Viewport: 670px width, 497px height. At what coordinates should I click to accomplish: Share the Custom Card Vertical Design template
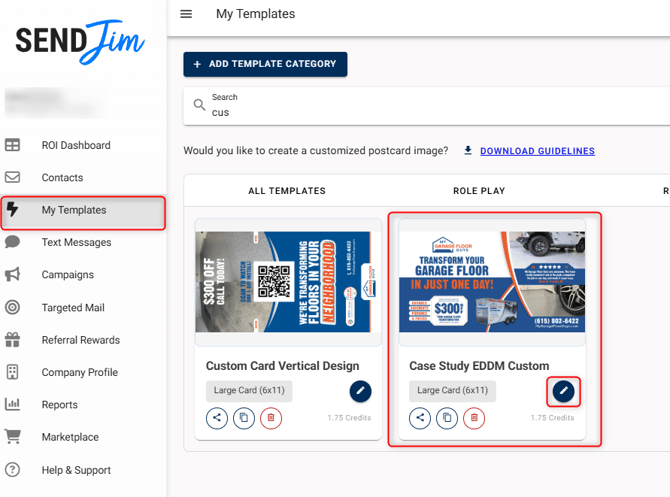pyautogui.click(x=217, y=418)
